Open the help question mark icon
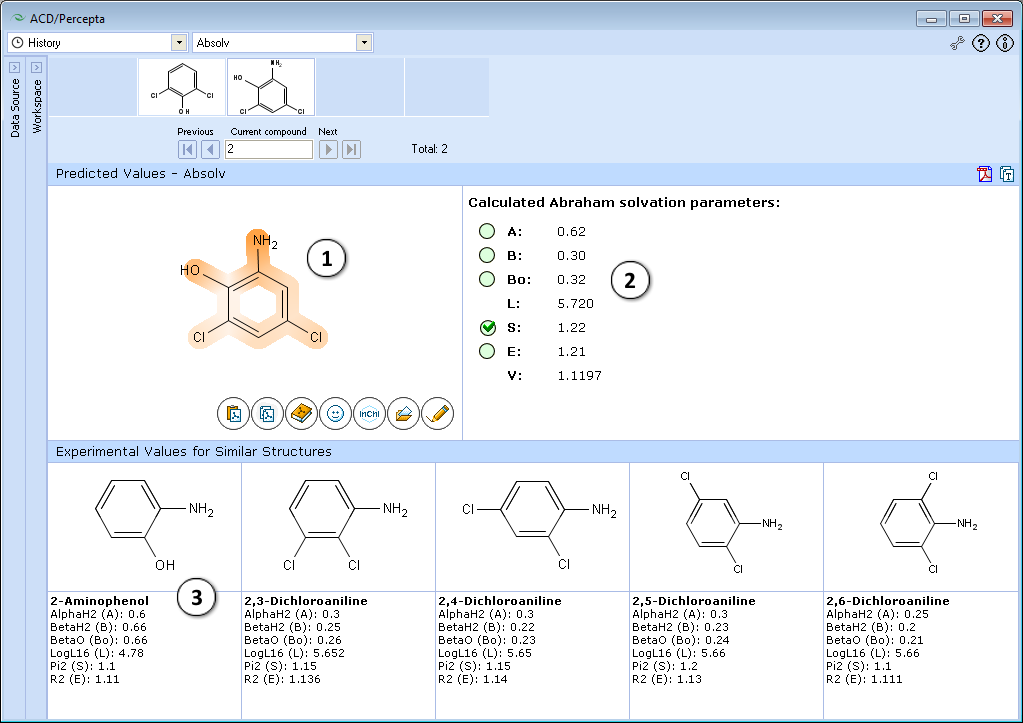The height and width of the screenshot is (723, 1023). [x=981, y=43]
